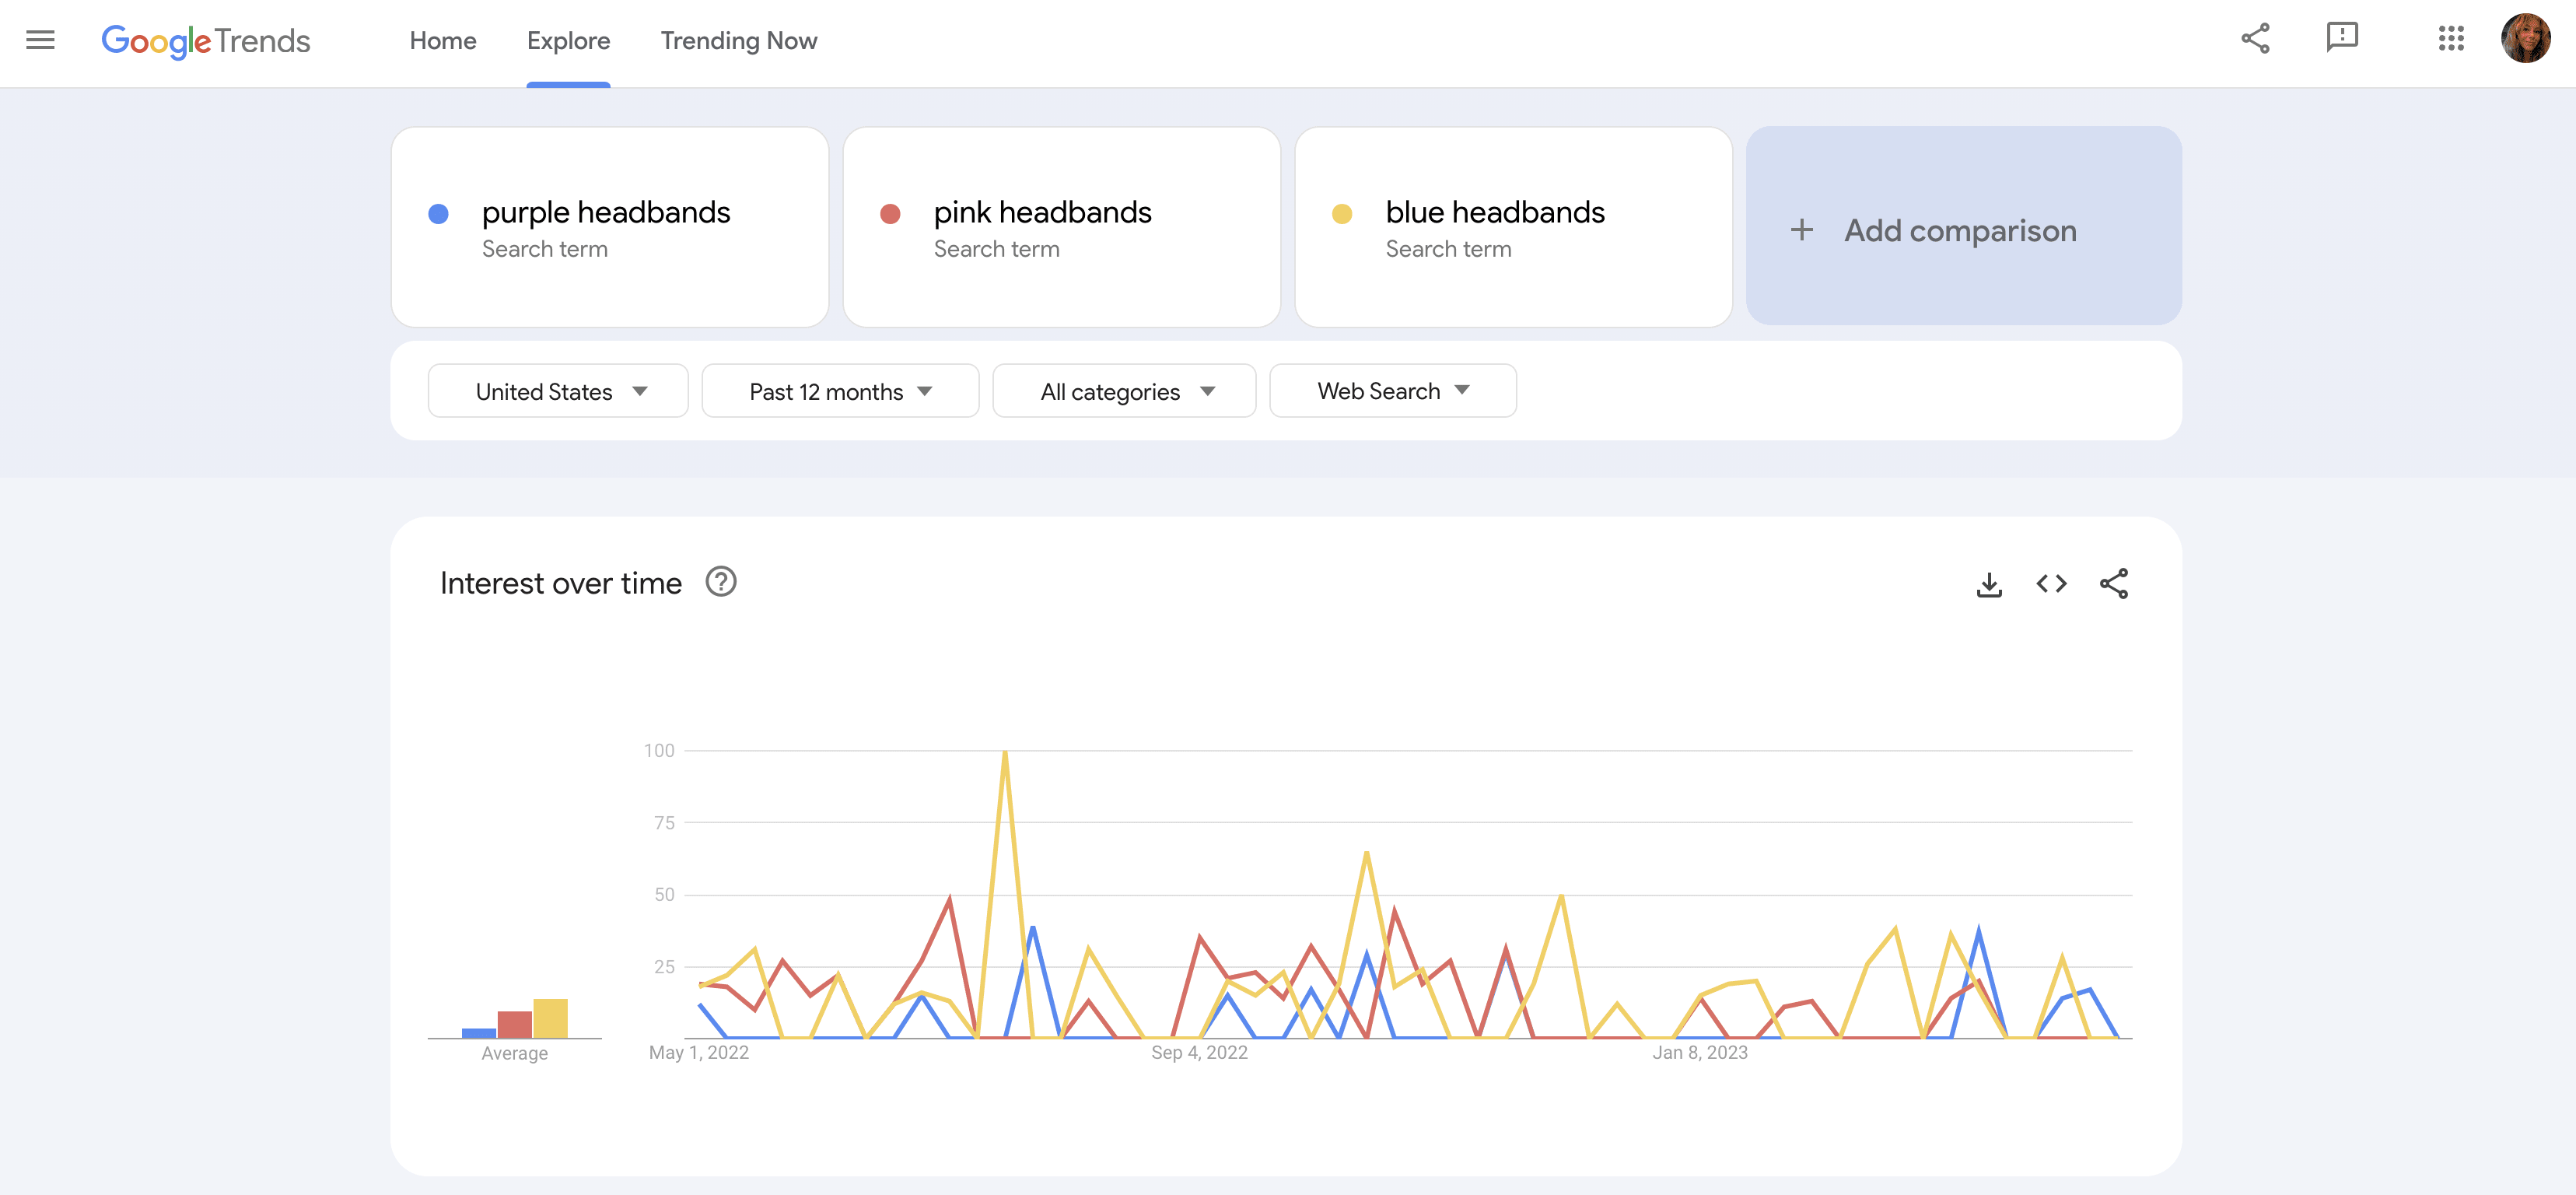
Task: Share the Interest over time chart
Action: [x=2113, y=583]
